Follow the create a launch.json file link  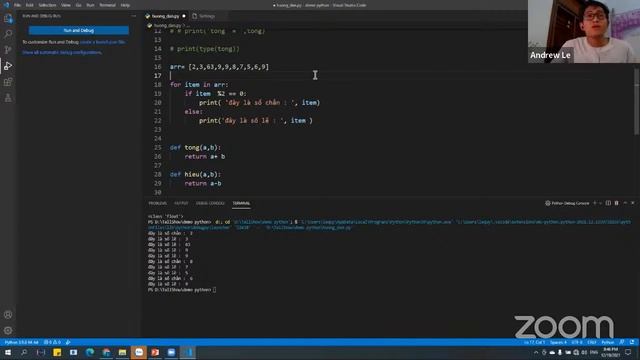(103, 42)
